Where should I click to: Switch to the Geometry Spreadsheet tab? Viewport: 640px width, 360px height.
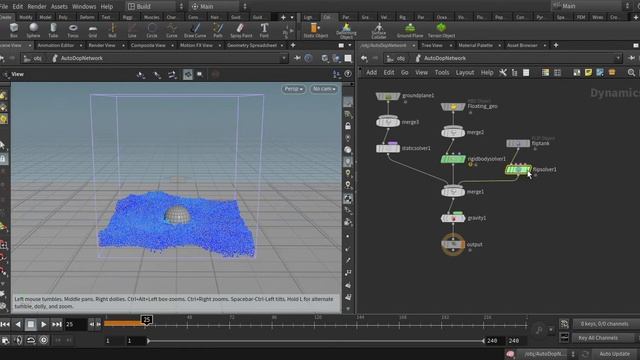[x=252, y=45]
